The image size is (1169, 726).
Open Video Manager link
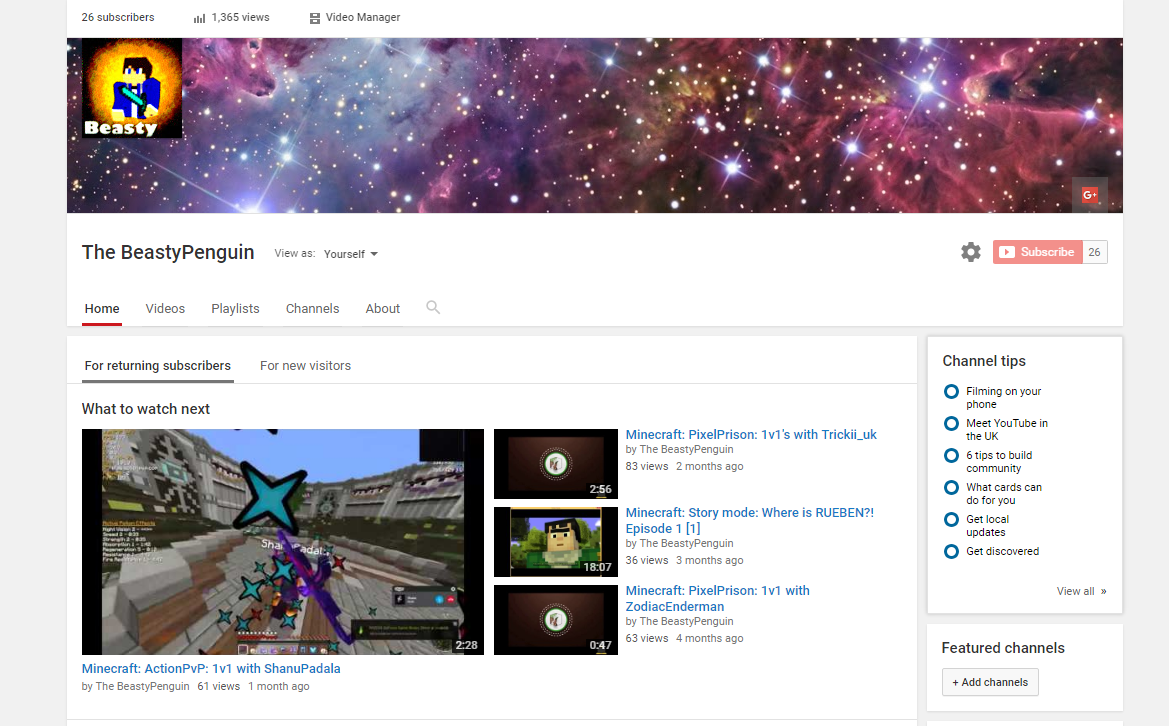pyautogui.click(x=362, y=17)
